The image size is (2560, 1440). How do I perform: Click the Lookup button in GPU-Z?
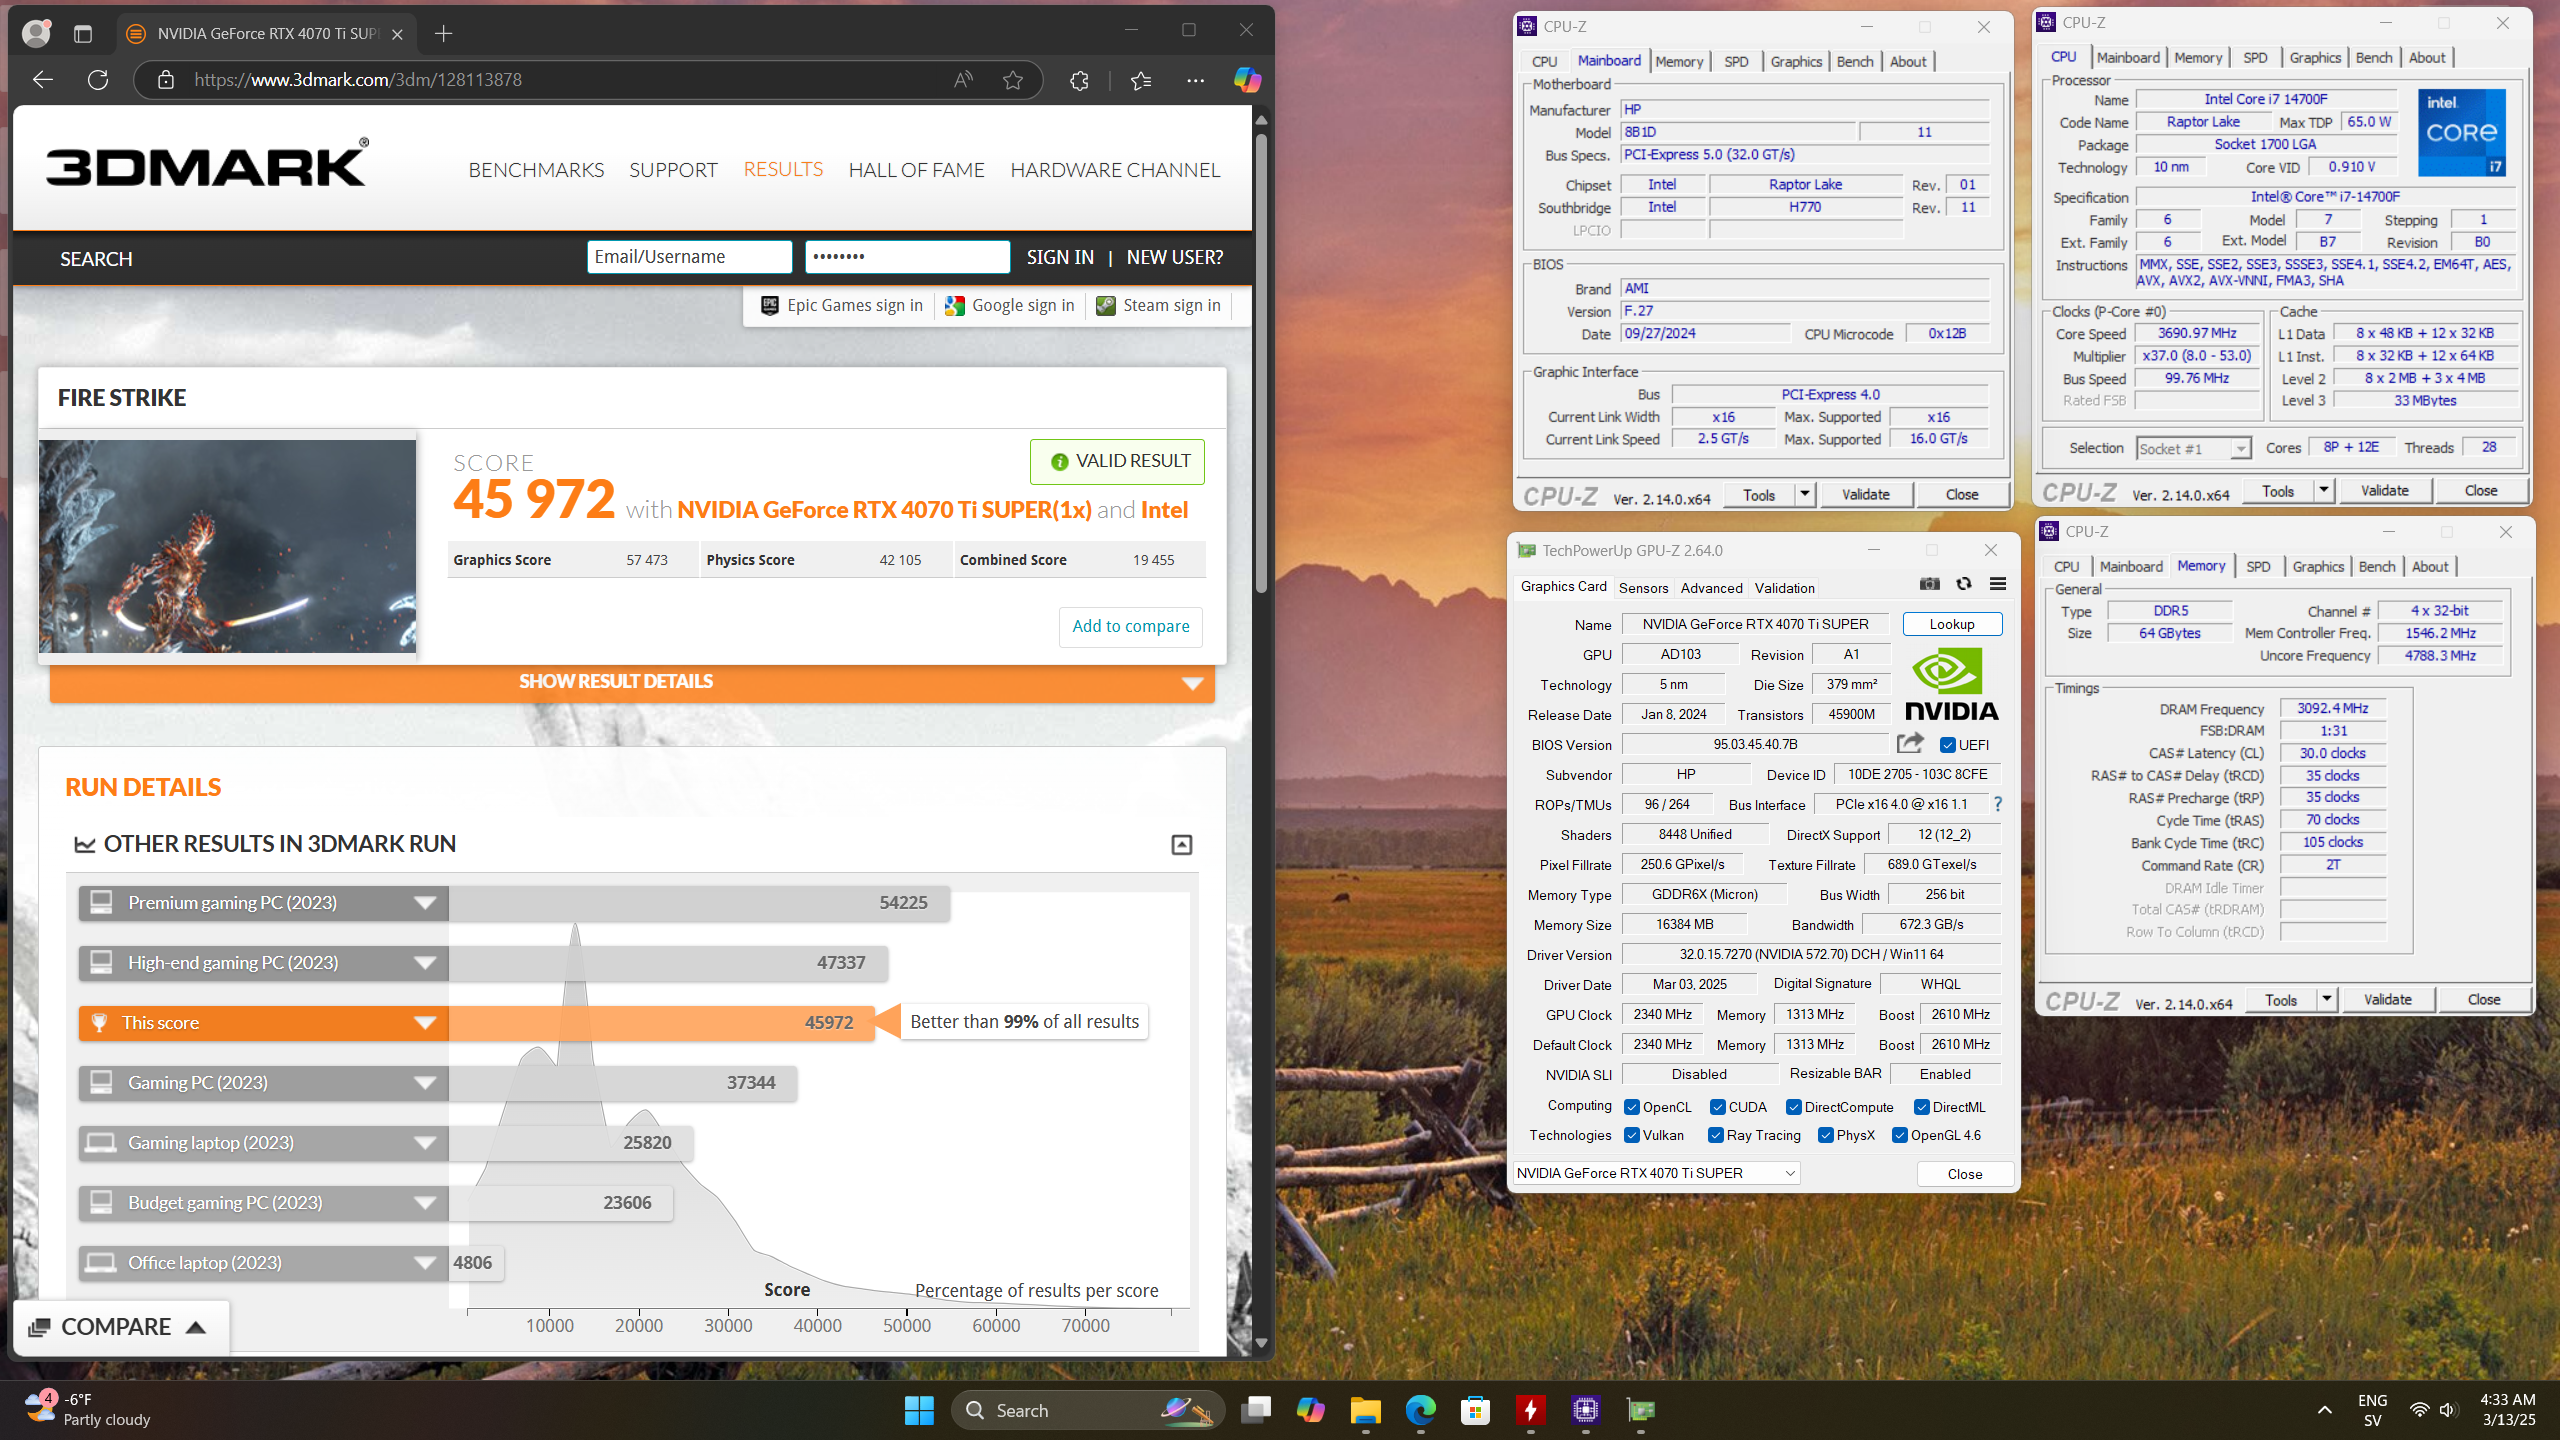(1952, 624)
